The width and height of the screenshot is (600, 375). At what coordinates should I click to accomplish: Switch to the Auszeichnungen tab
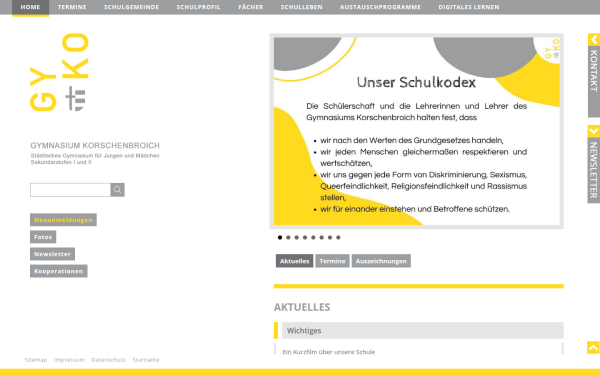click(x=381, y=261)
